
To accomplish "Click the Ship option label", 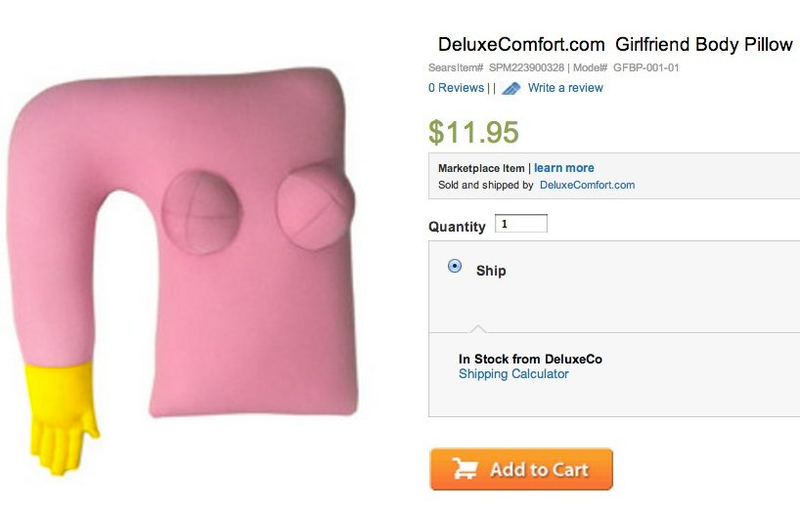I will click(x=491, y=270).
